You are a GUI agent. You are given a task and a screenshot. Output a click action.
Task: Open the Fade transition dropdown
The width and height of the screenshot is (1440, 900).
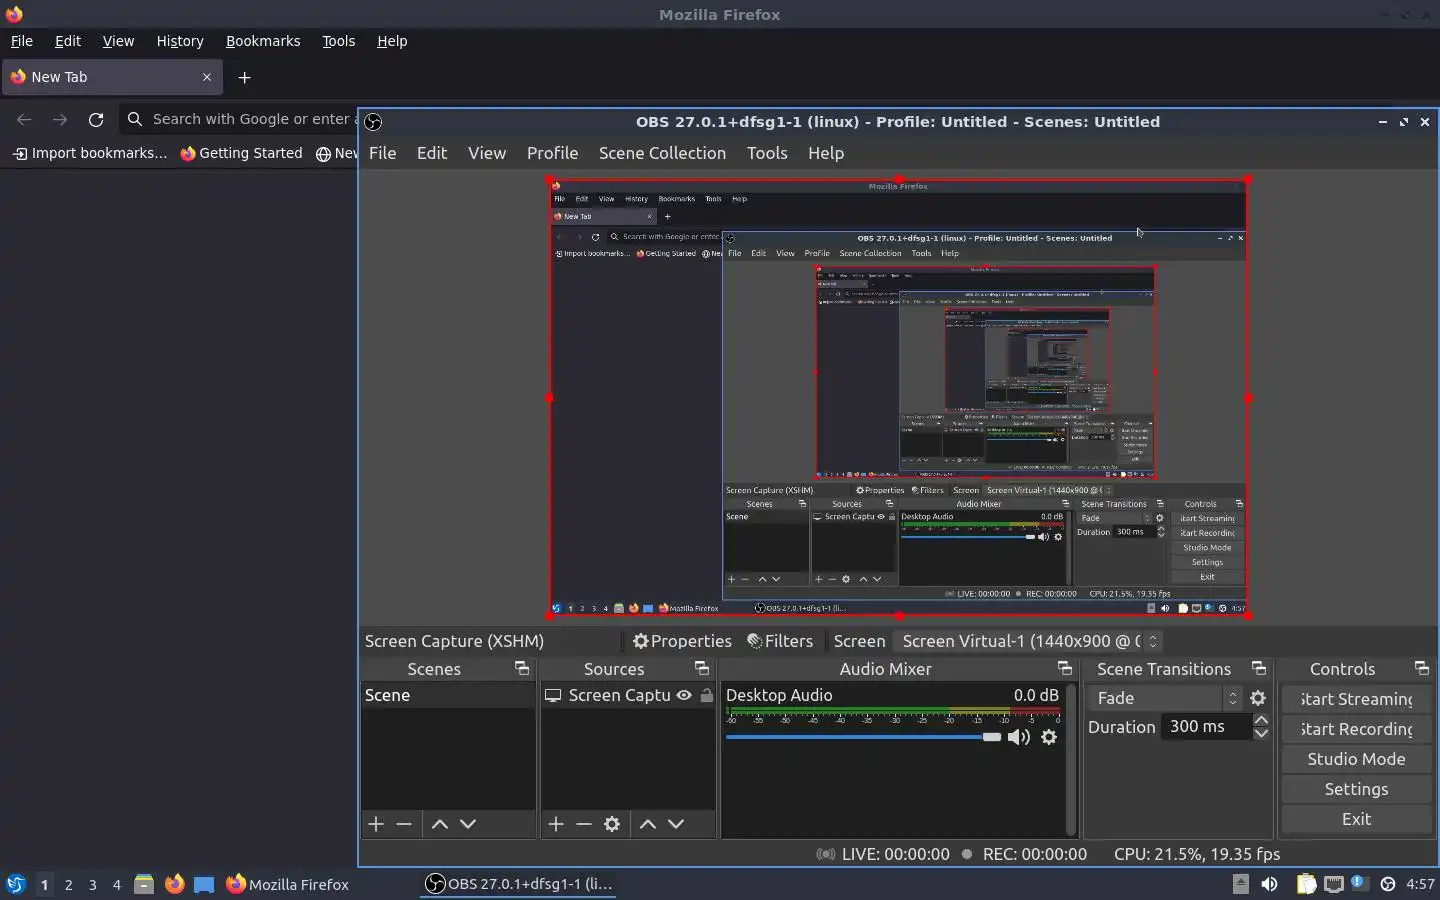pyautogui.click(x=1165, y=698)
